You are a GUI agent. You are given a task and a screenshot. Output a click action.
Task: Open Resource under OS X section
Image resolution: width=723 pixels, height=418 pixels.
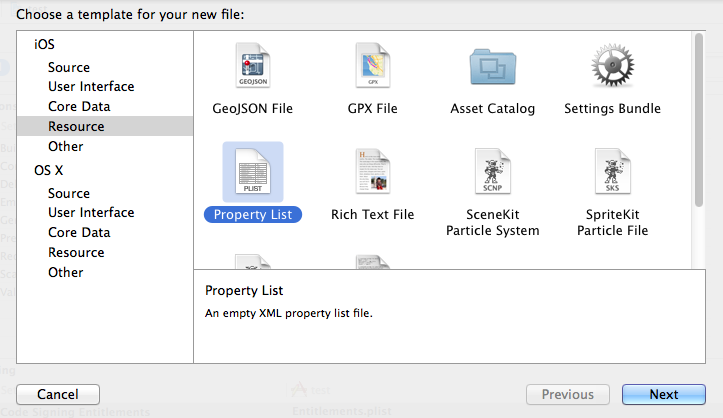(76, 252)
